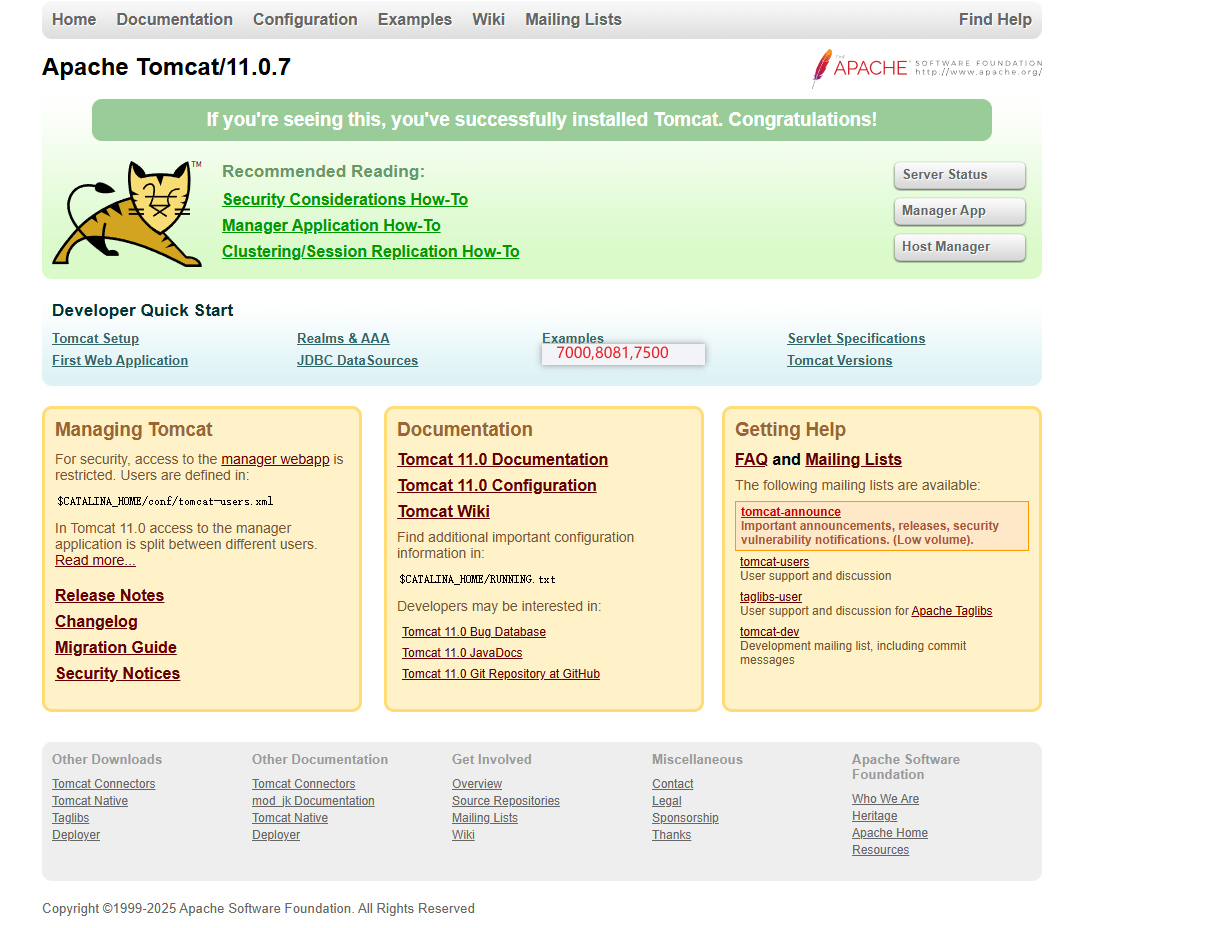The width and height of the screenshot is (1206, 928).
Task: Open Apache Taglibs link
Action: click(952, 611)
